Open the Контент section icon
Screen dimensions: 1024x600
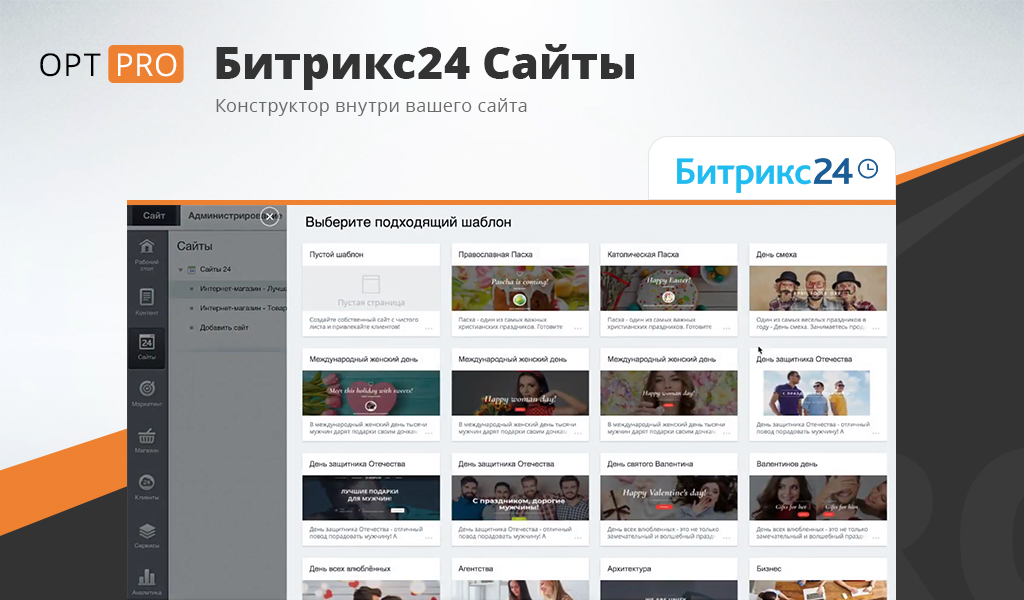(146, 300)
